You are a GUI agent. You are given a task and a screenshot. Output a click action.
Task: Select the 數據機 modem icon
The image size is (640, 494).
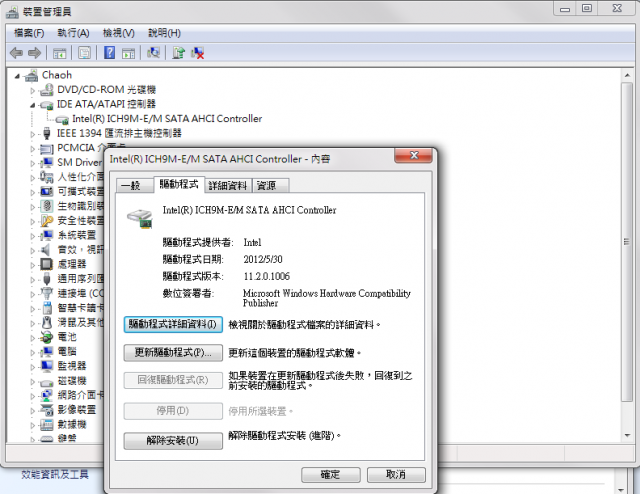coord(47,425)
